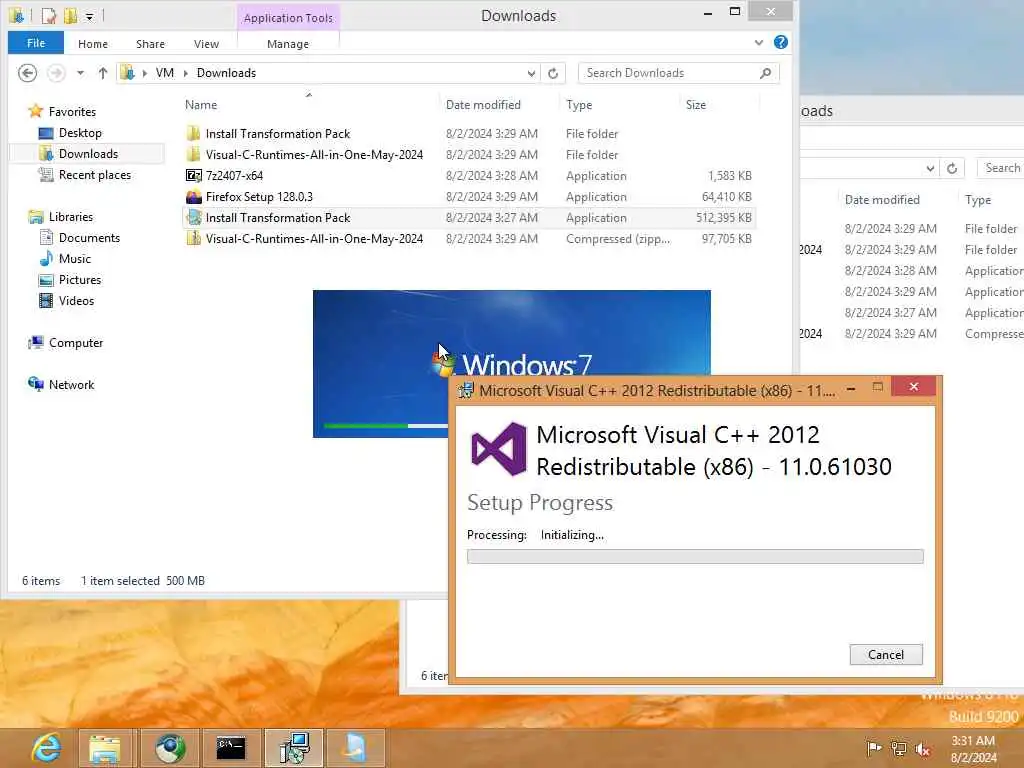Click the Visual C++ installer taskbar icon

pos(293,748)
